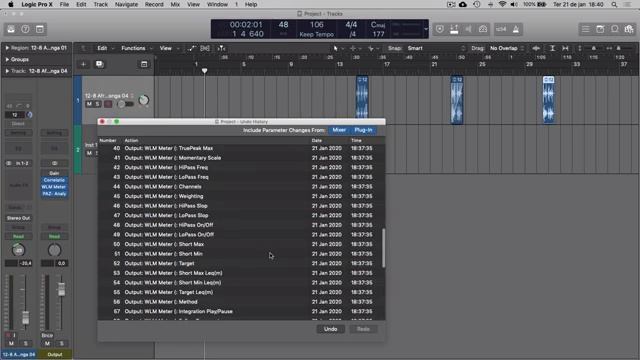Open List Editors icon at top right
The width and height of the screenshot is (640, 360).
586,29
